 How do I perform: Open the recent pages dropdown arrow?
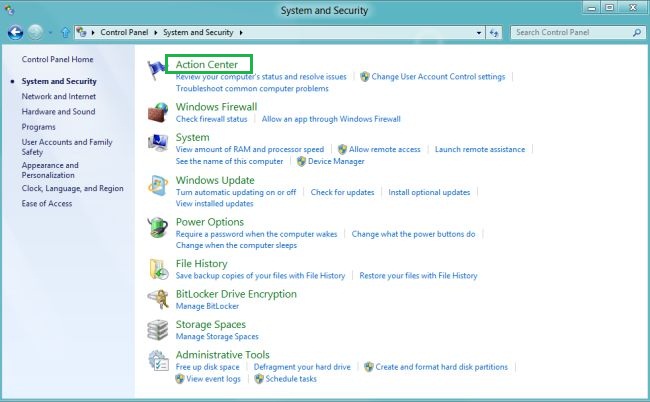point(50,32)
